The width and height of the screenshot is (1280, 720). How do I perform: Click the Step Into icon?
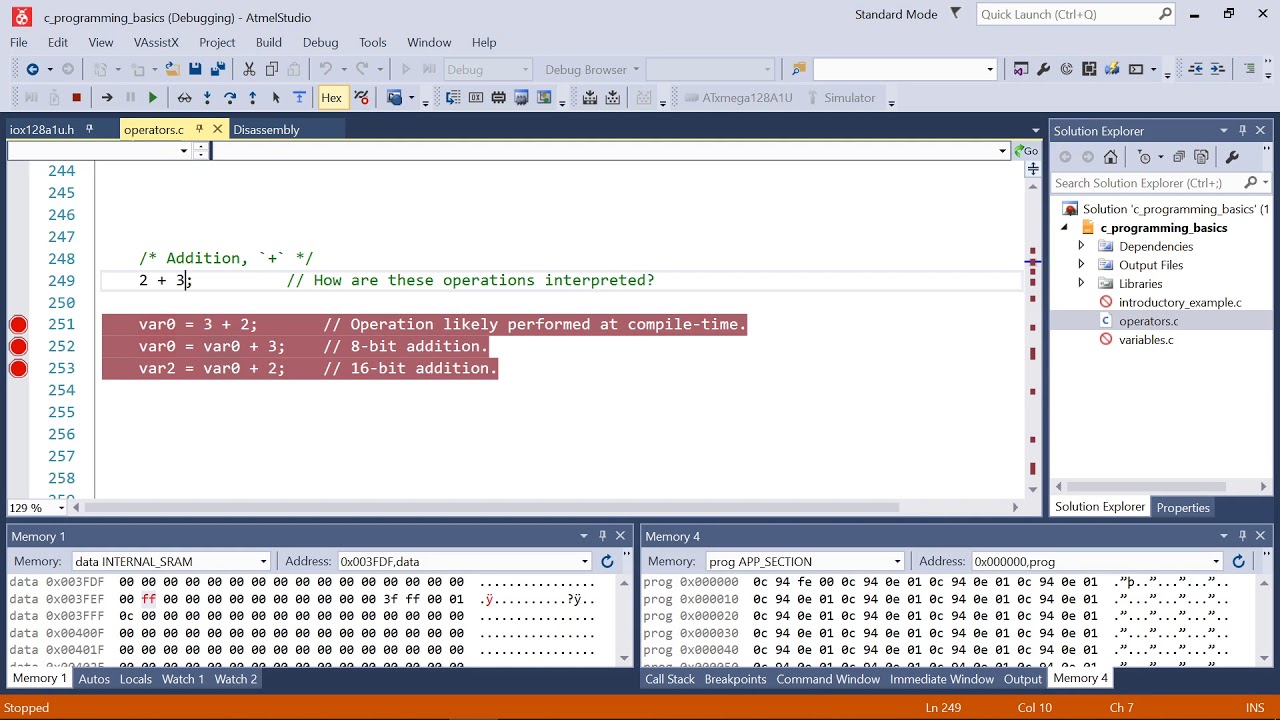pyautogui.click(x=207, y=97)
